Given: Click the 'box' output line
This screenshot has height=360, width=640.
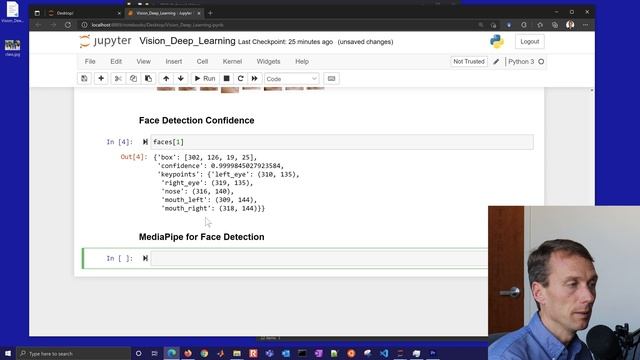Looking at the screenshot, I should pyautogui.click(x=205, y=157).
